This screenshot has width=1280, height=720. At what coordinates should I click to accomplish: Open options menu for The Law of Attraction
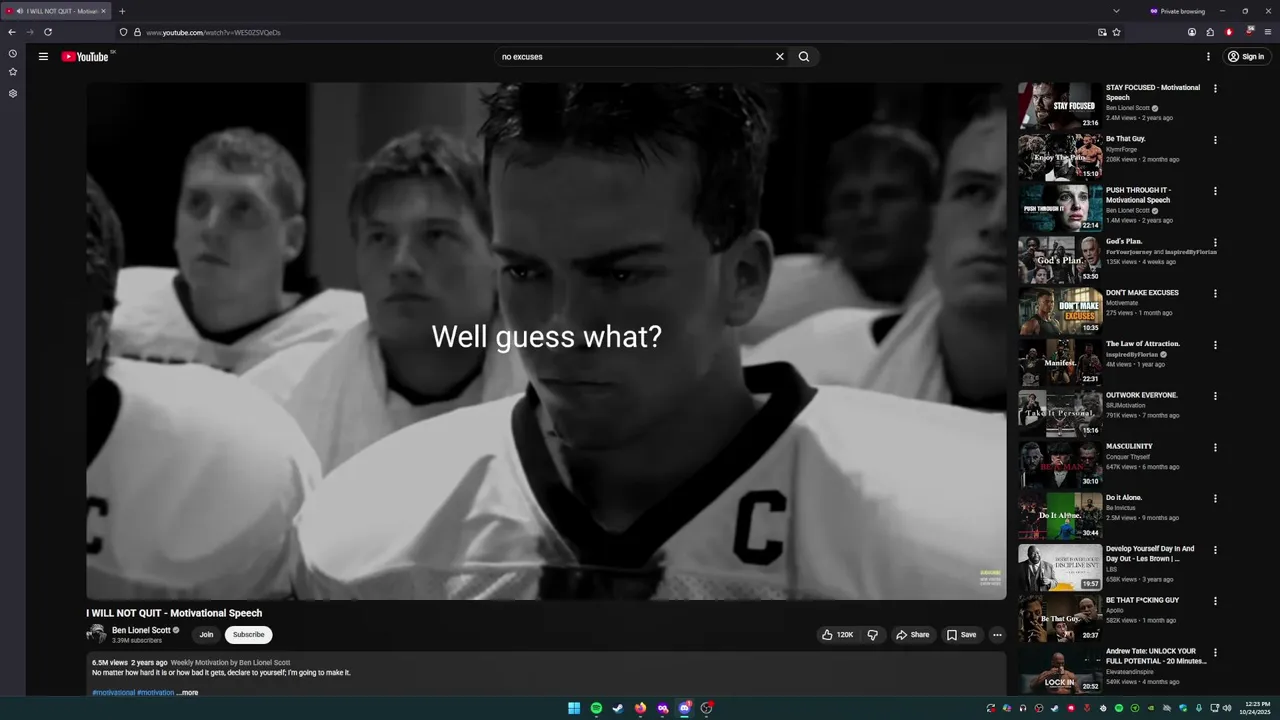tap(1216, 345)
